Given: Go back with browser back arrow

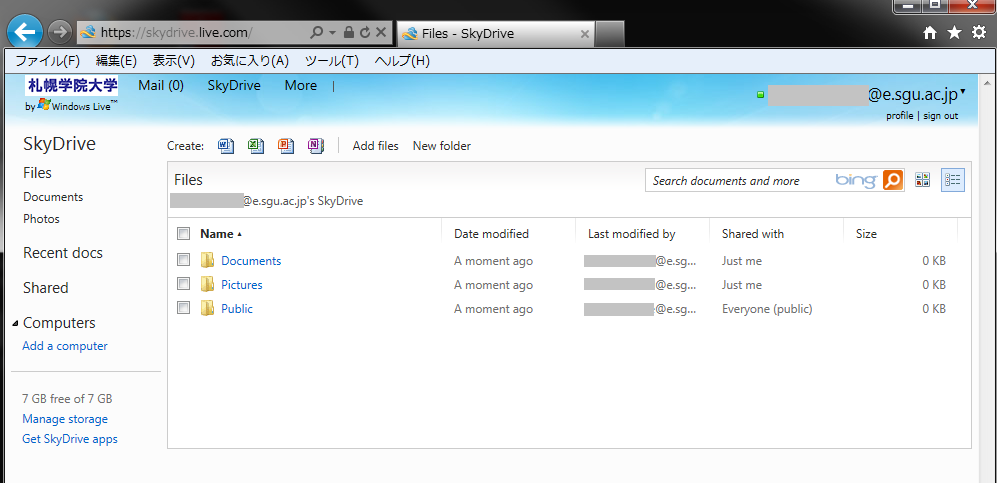Looking at the screenshot, I should pos(24,32).
